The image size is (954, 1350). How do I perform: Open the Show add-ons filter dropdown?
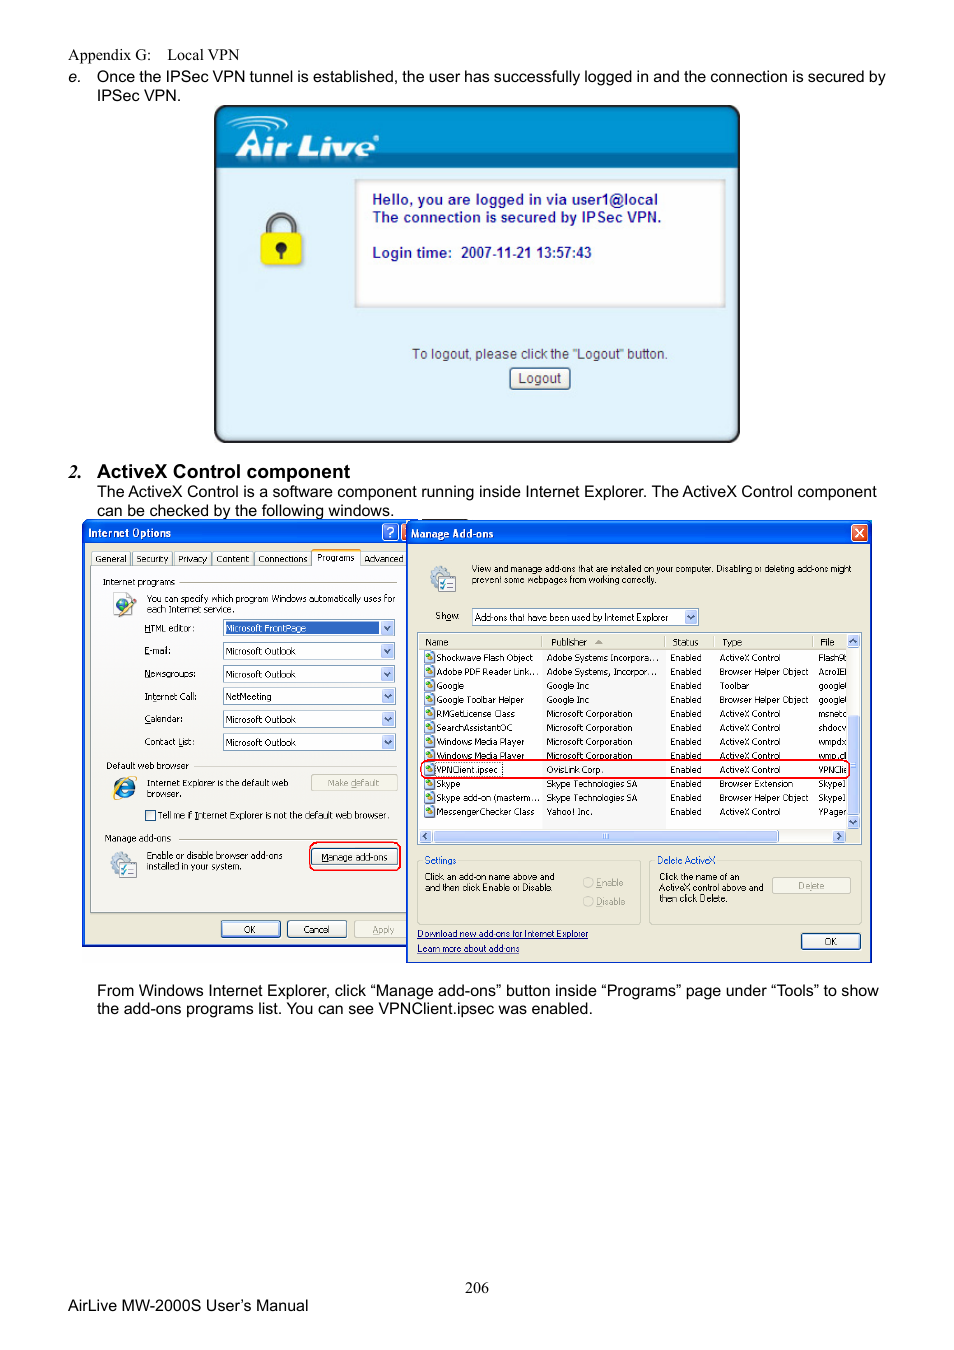pos(691,617)
